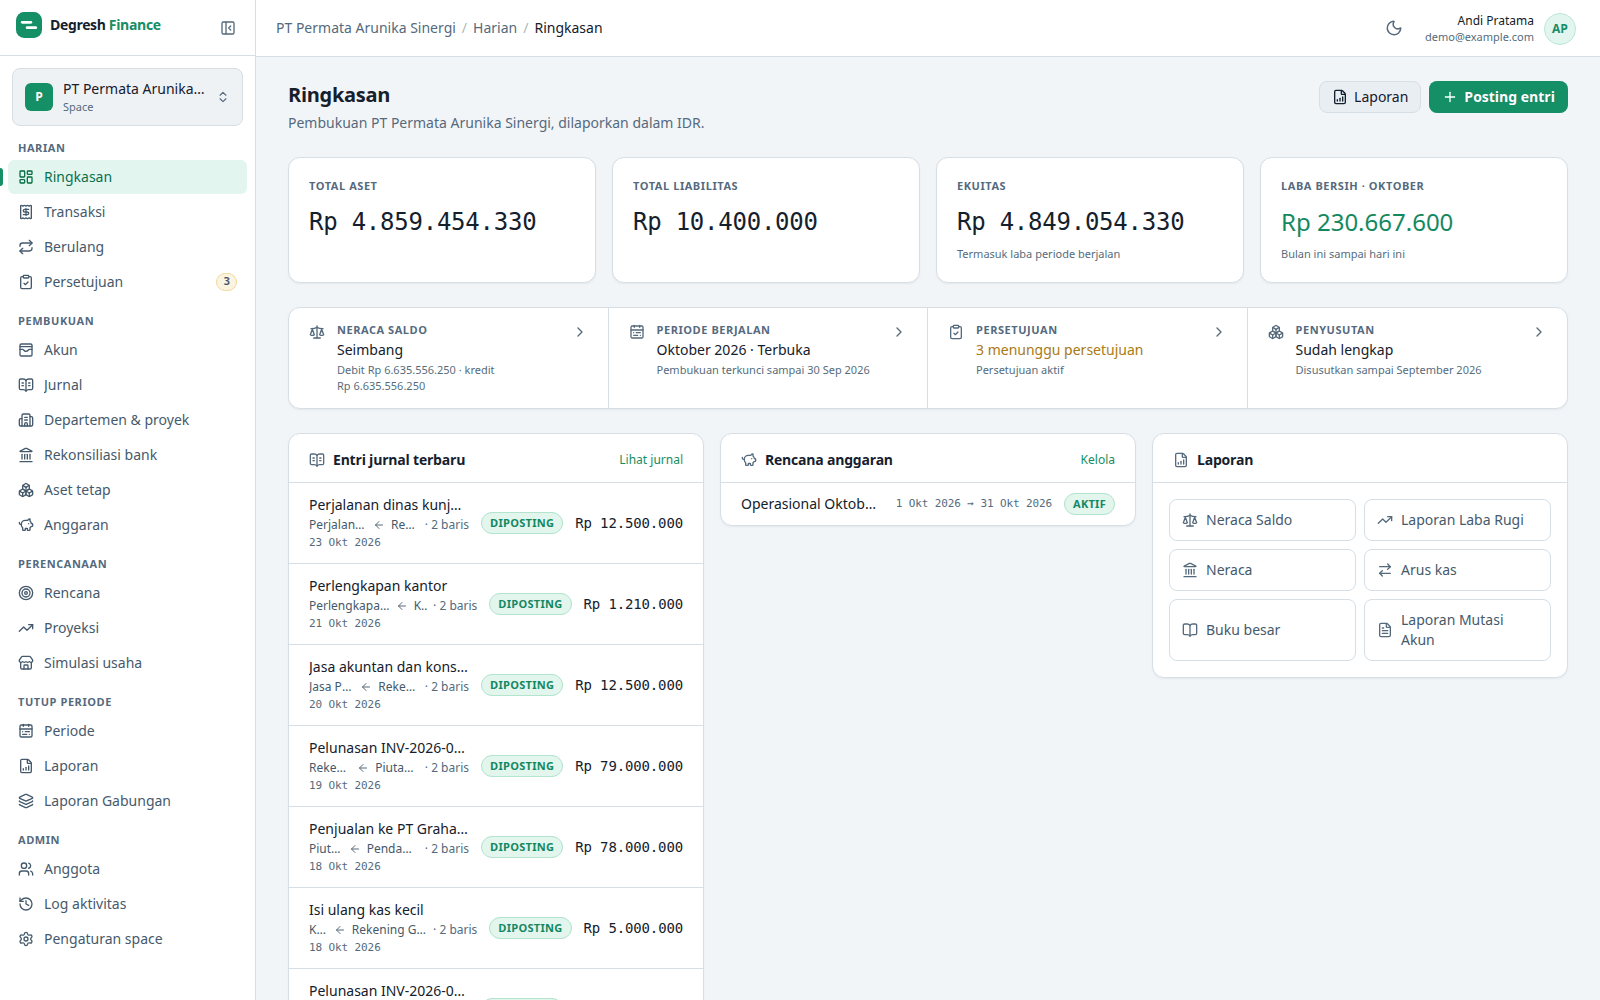Image resolution: width=1600 pixels, height=1000 pixels.
Task: Expand Penyusutan card chevron
Action: pos(1539,332)
